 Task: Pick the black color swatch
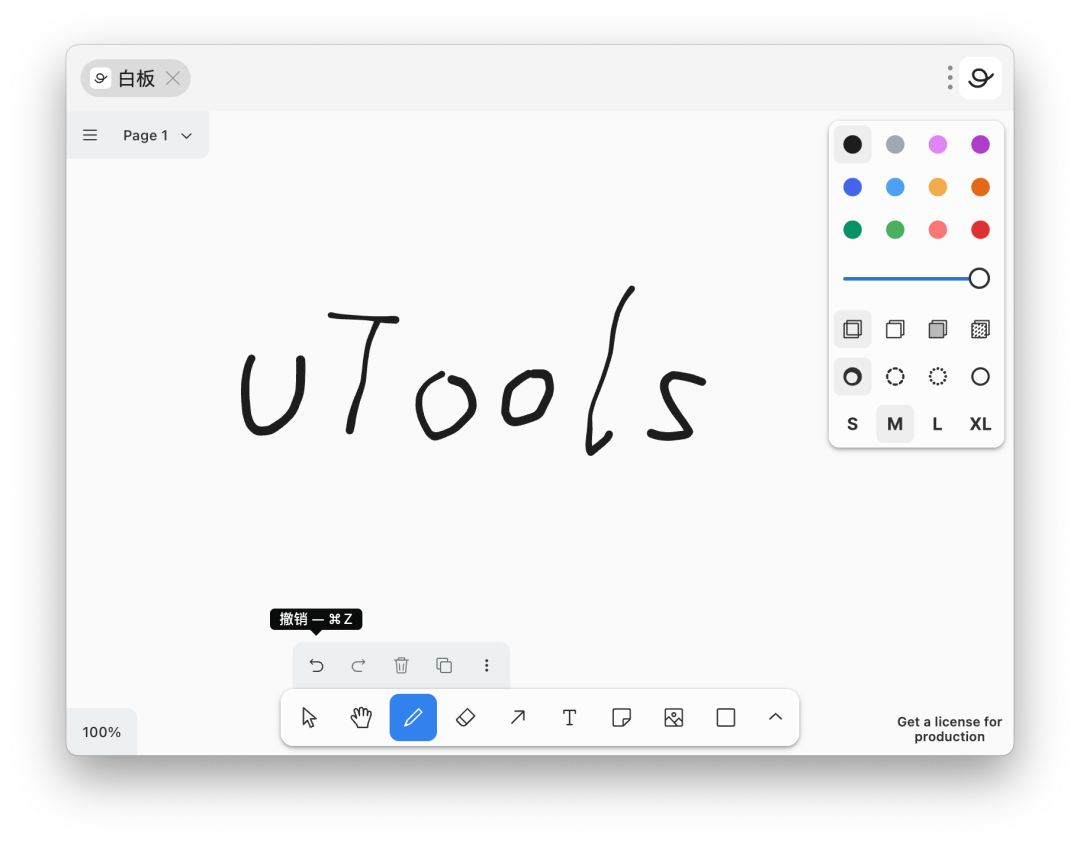point(853,145)
